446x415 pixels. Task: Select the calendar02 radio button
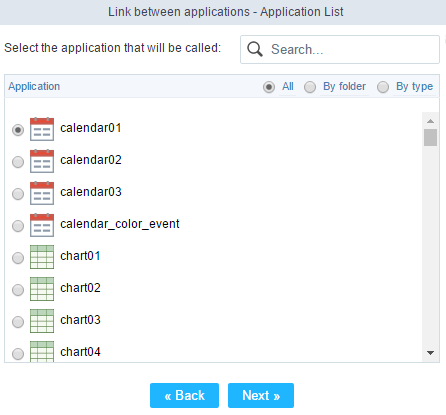click(x=18, y=162)
